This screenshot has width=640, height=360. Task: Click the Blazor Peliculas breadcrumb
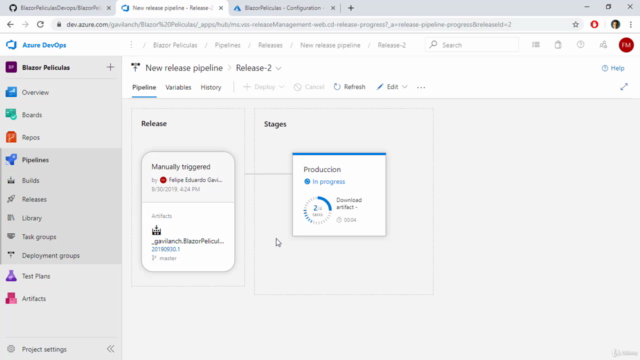click(175, 45)
